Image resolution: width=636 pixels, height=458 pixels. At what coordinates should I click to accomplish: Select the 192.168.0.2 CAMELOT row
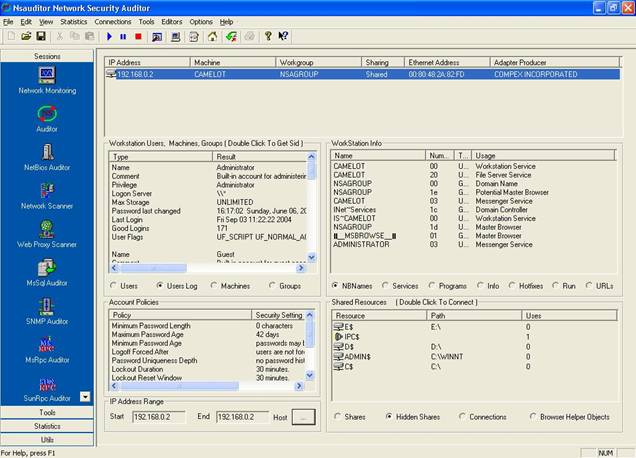coord(362,74)
